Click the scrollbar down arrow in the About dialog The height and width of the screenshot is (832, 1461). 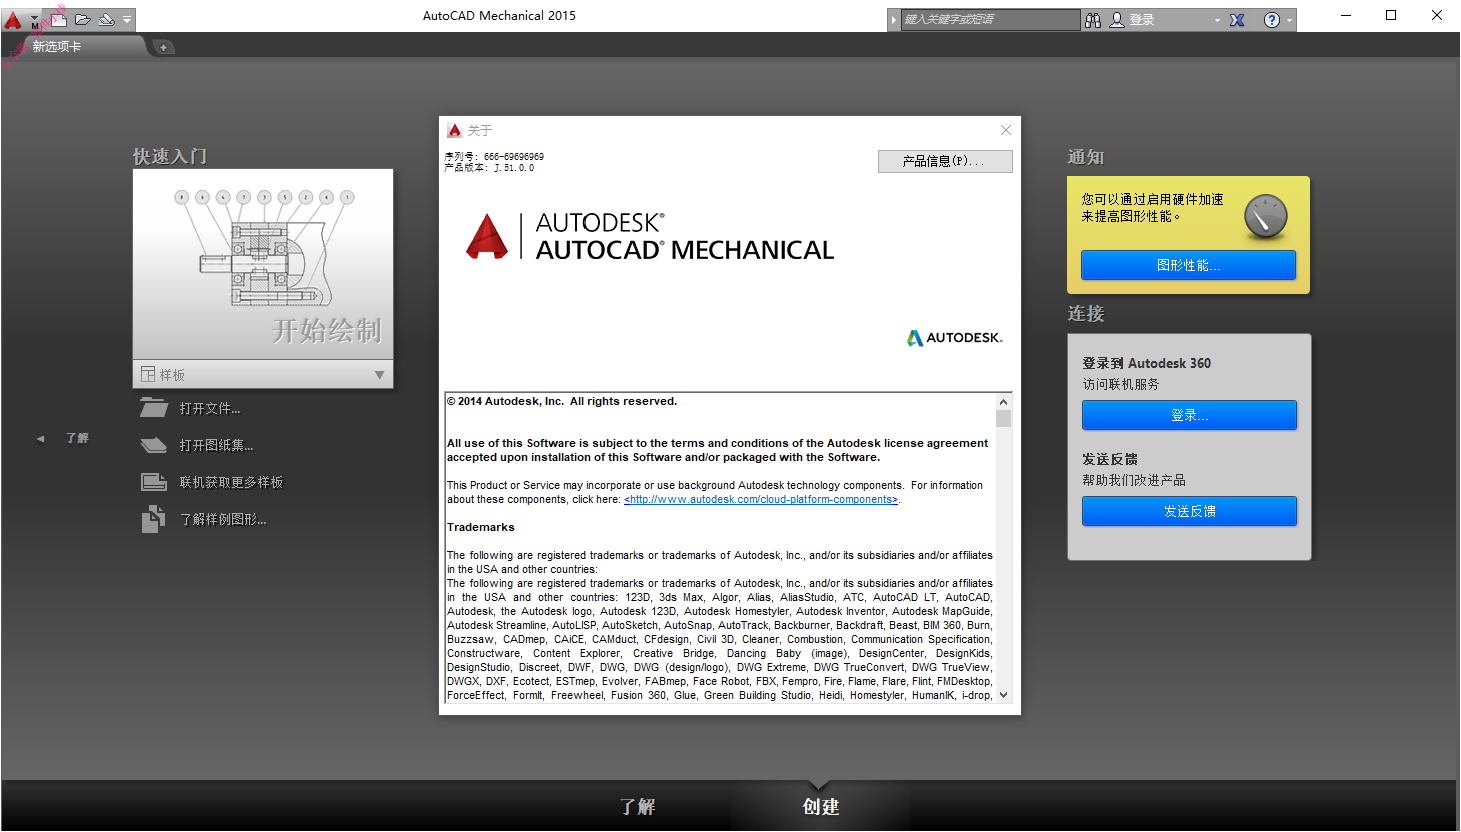point(1003,695)
